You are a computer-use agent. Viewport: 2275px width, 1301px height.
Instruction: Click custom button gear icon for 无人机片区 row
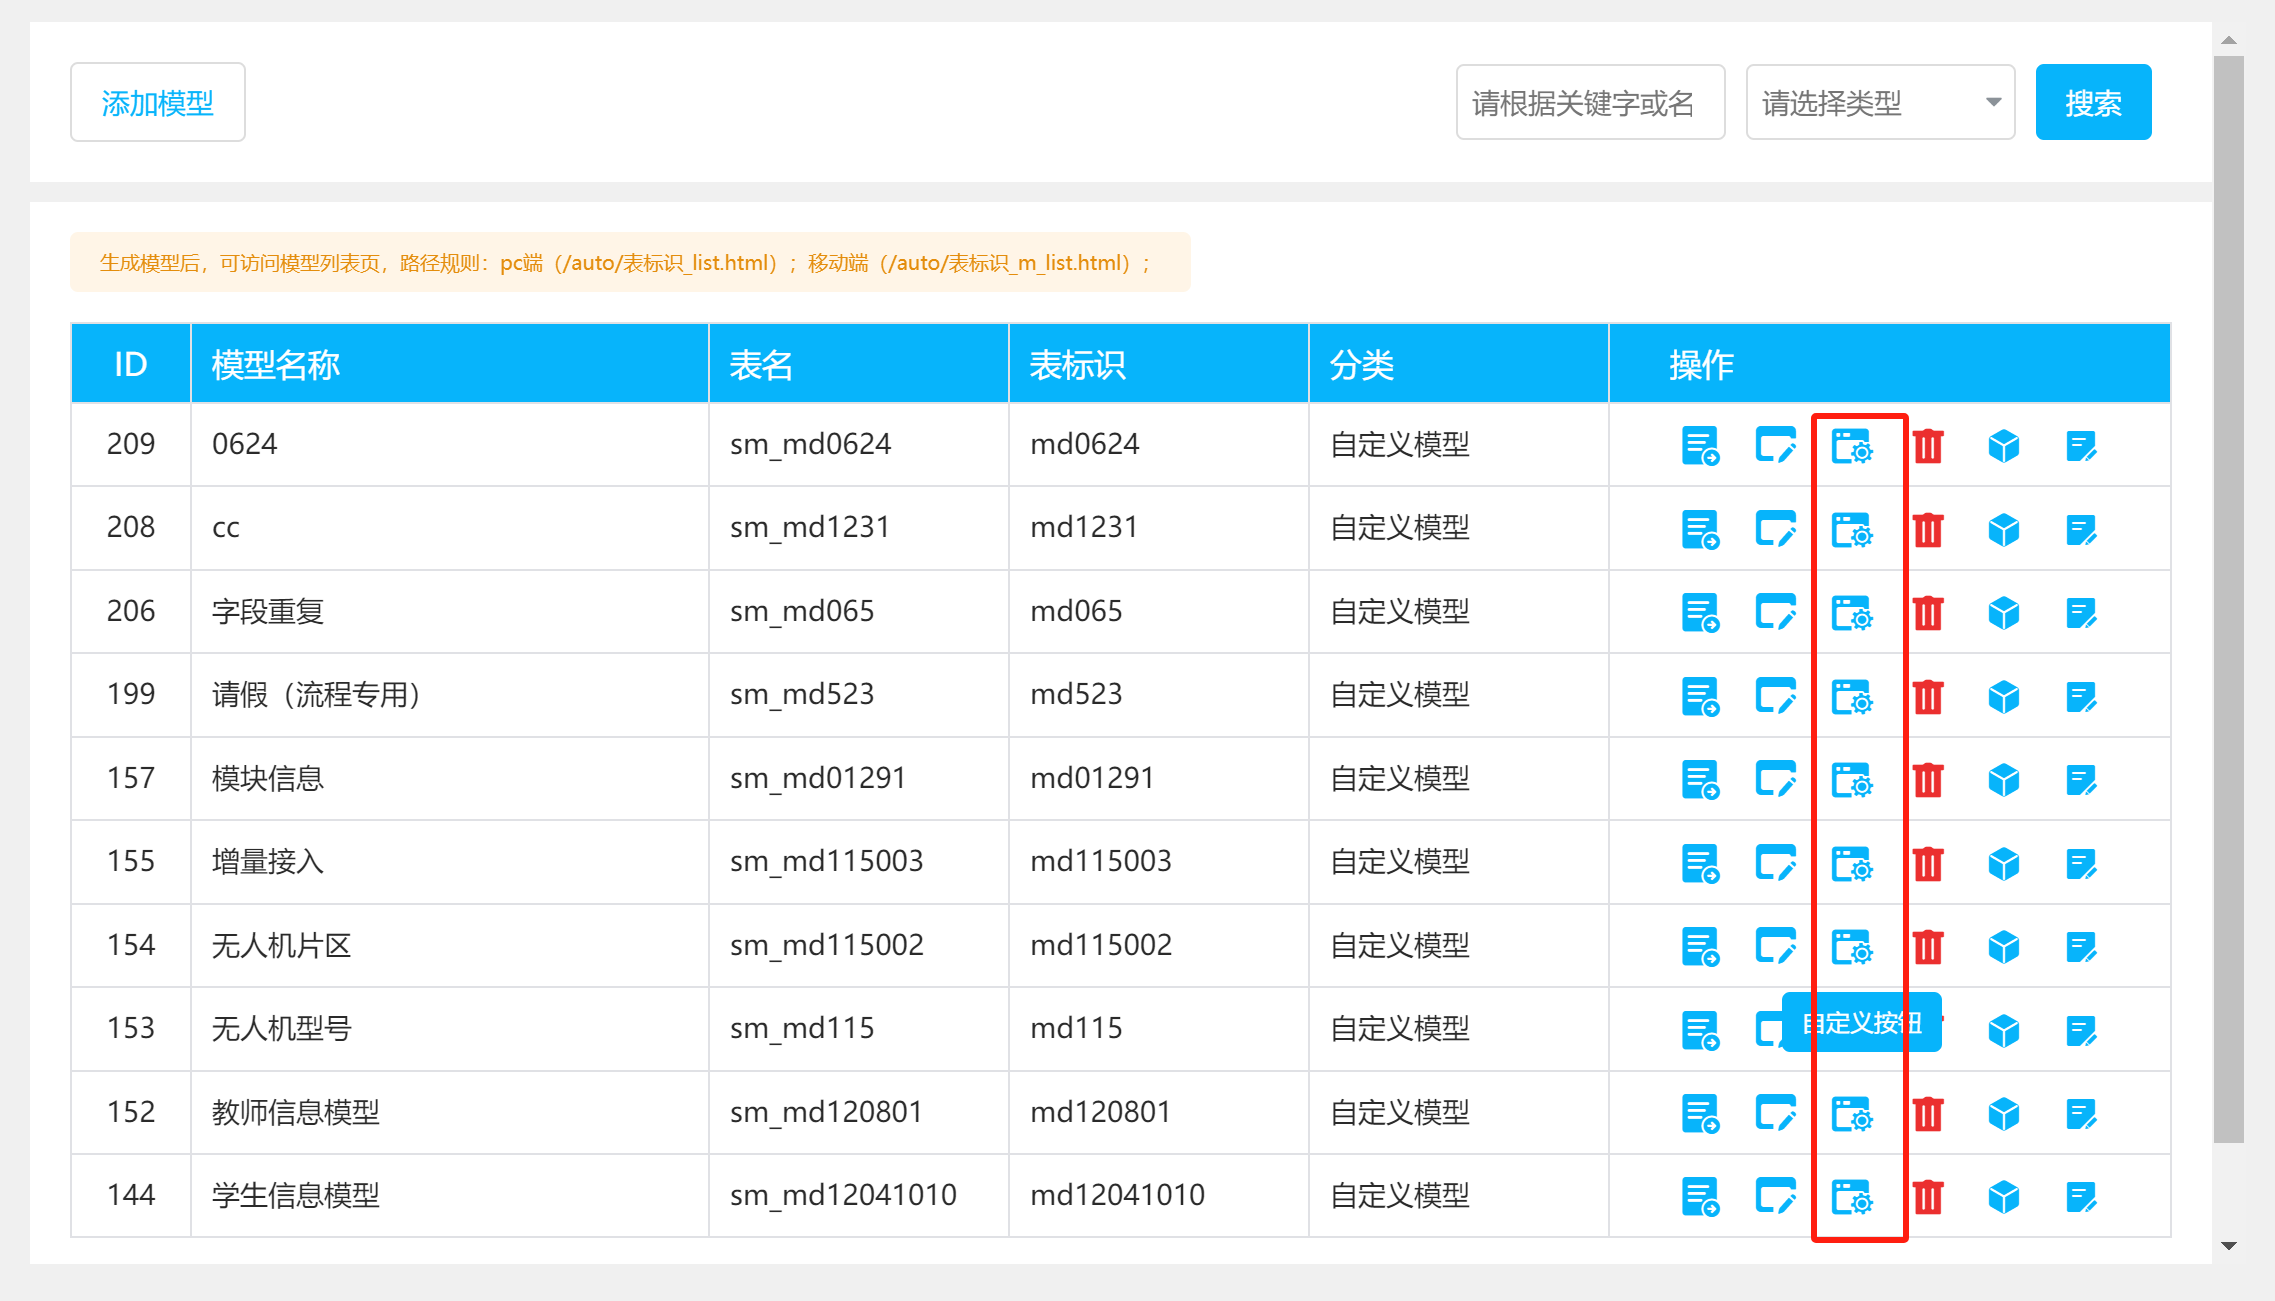click(1851, 947)
